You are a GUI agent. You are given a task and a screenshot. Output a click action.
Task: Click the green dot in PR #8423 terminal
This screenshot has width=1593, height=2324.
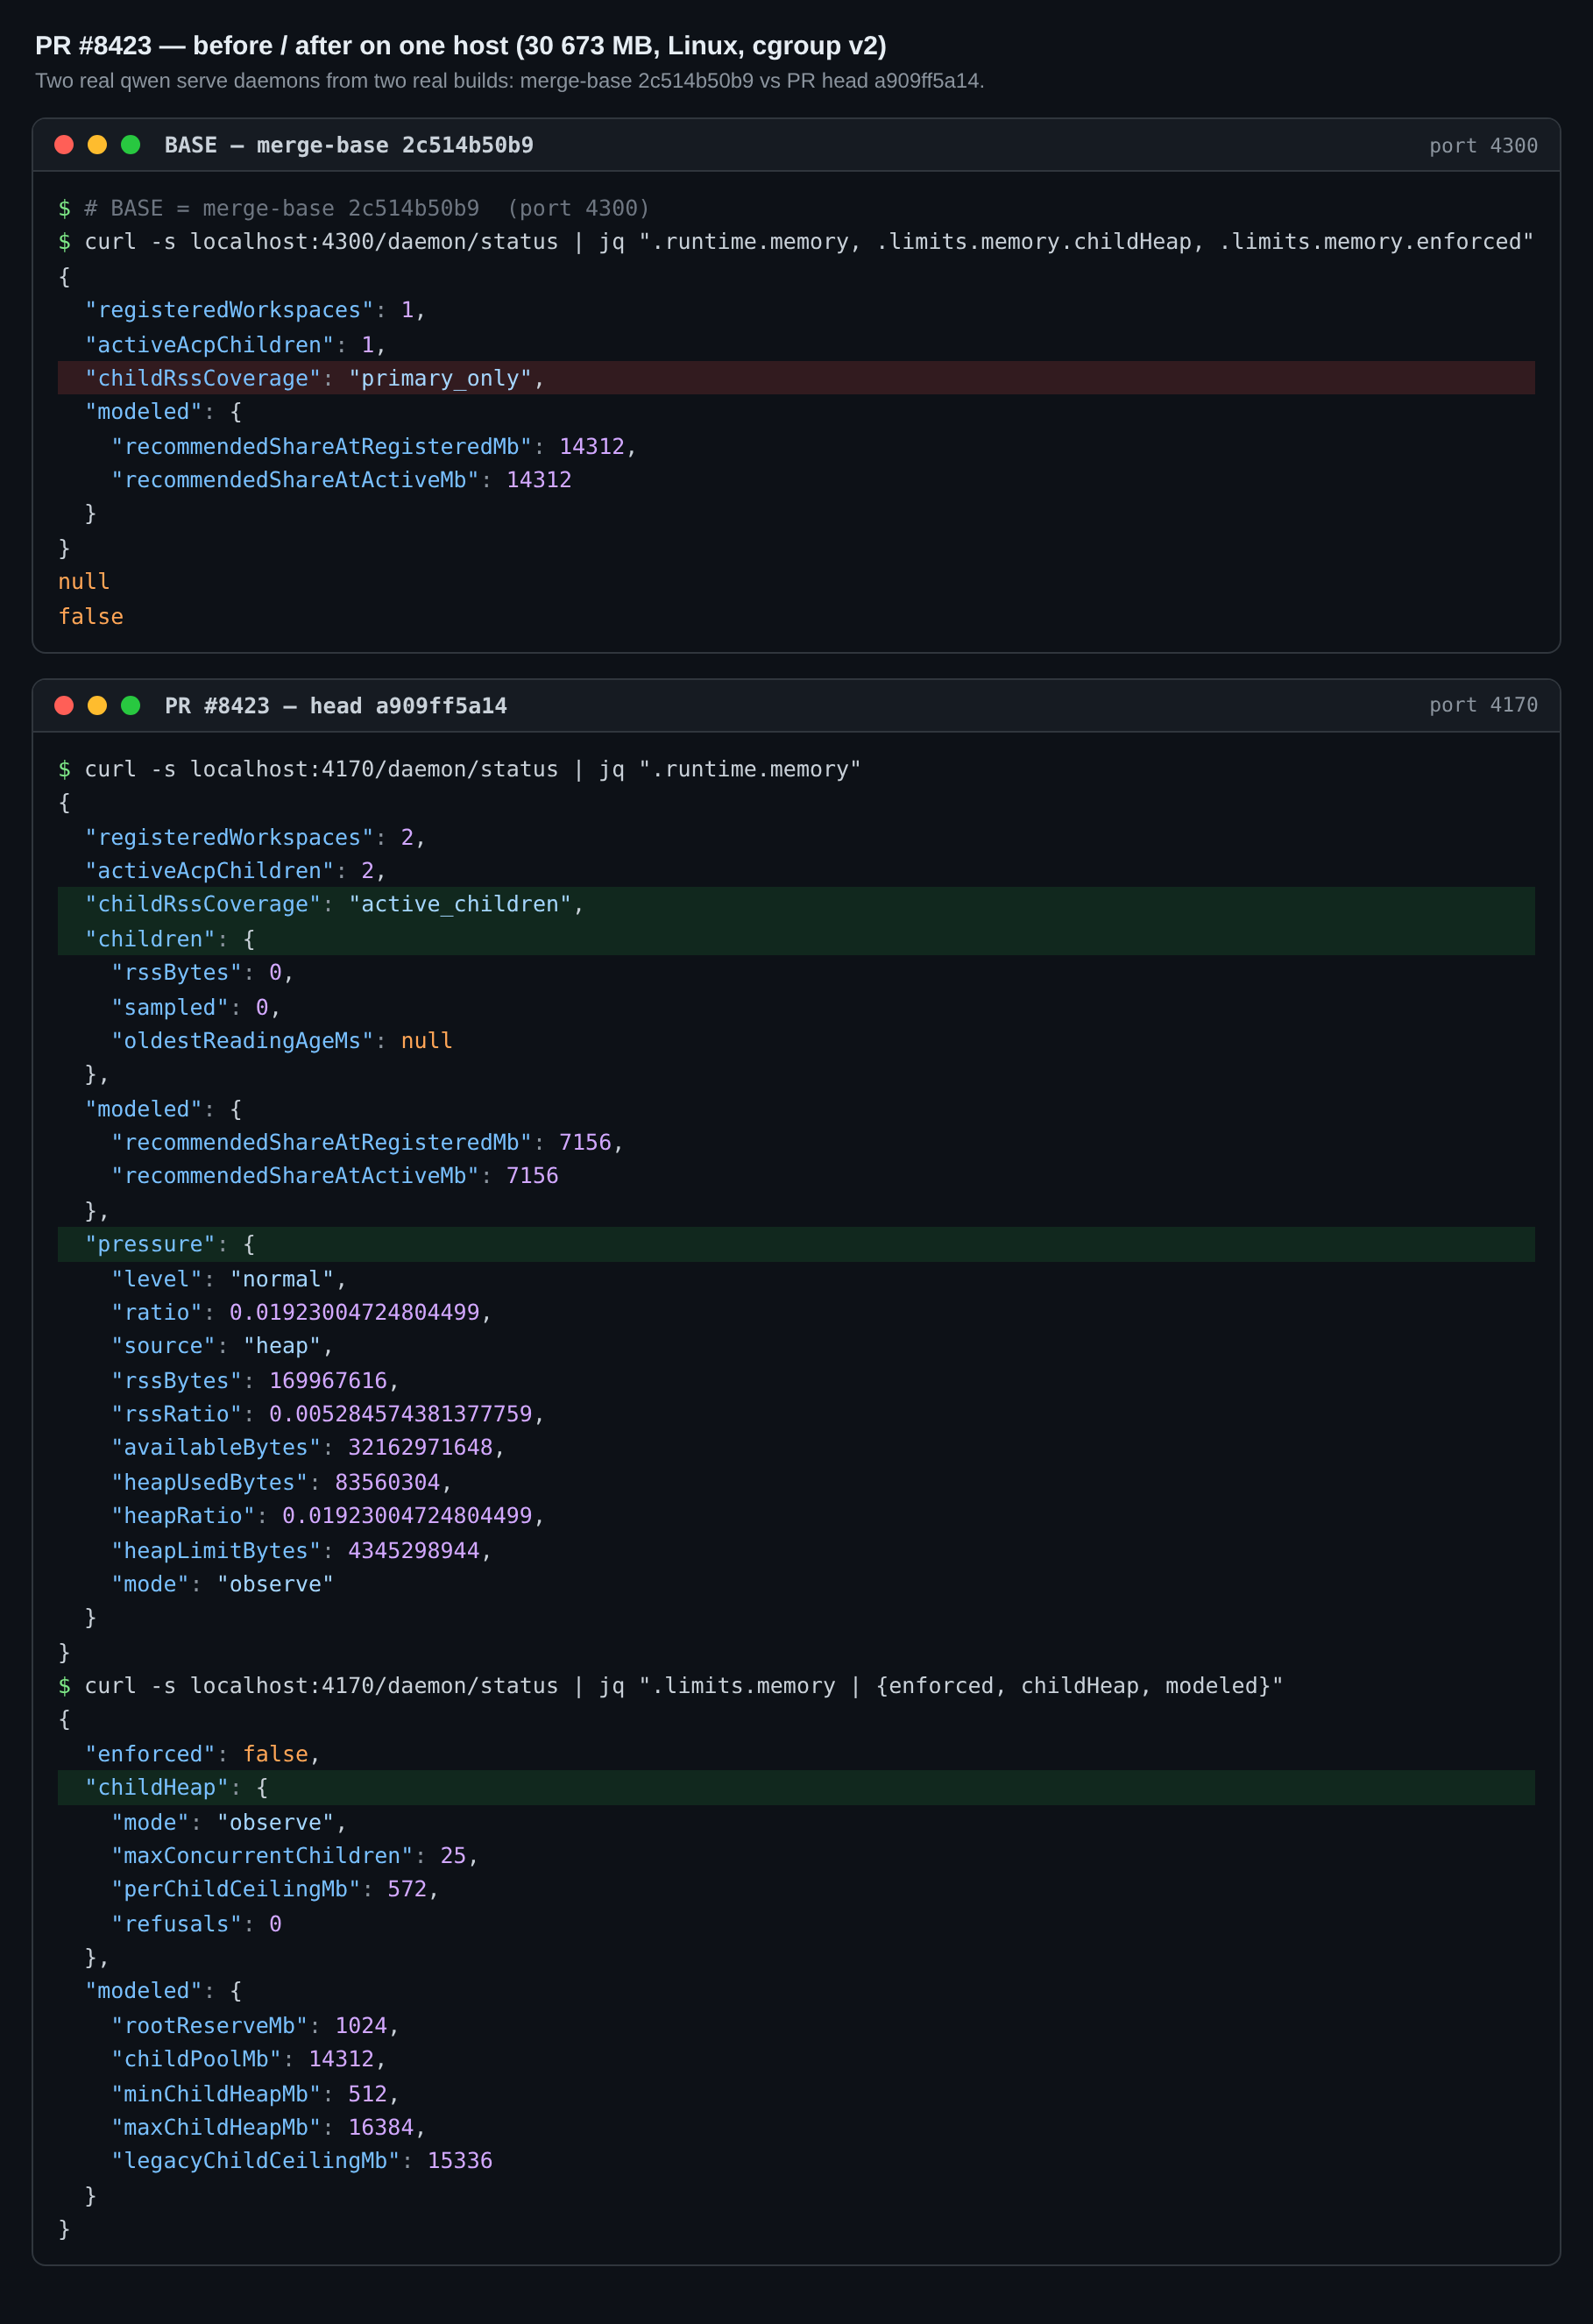pyautogui.click(x=130, y=706)
